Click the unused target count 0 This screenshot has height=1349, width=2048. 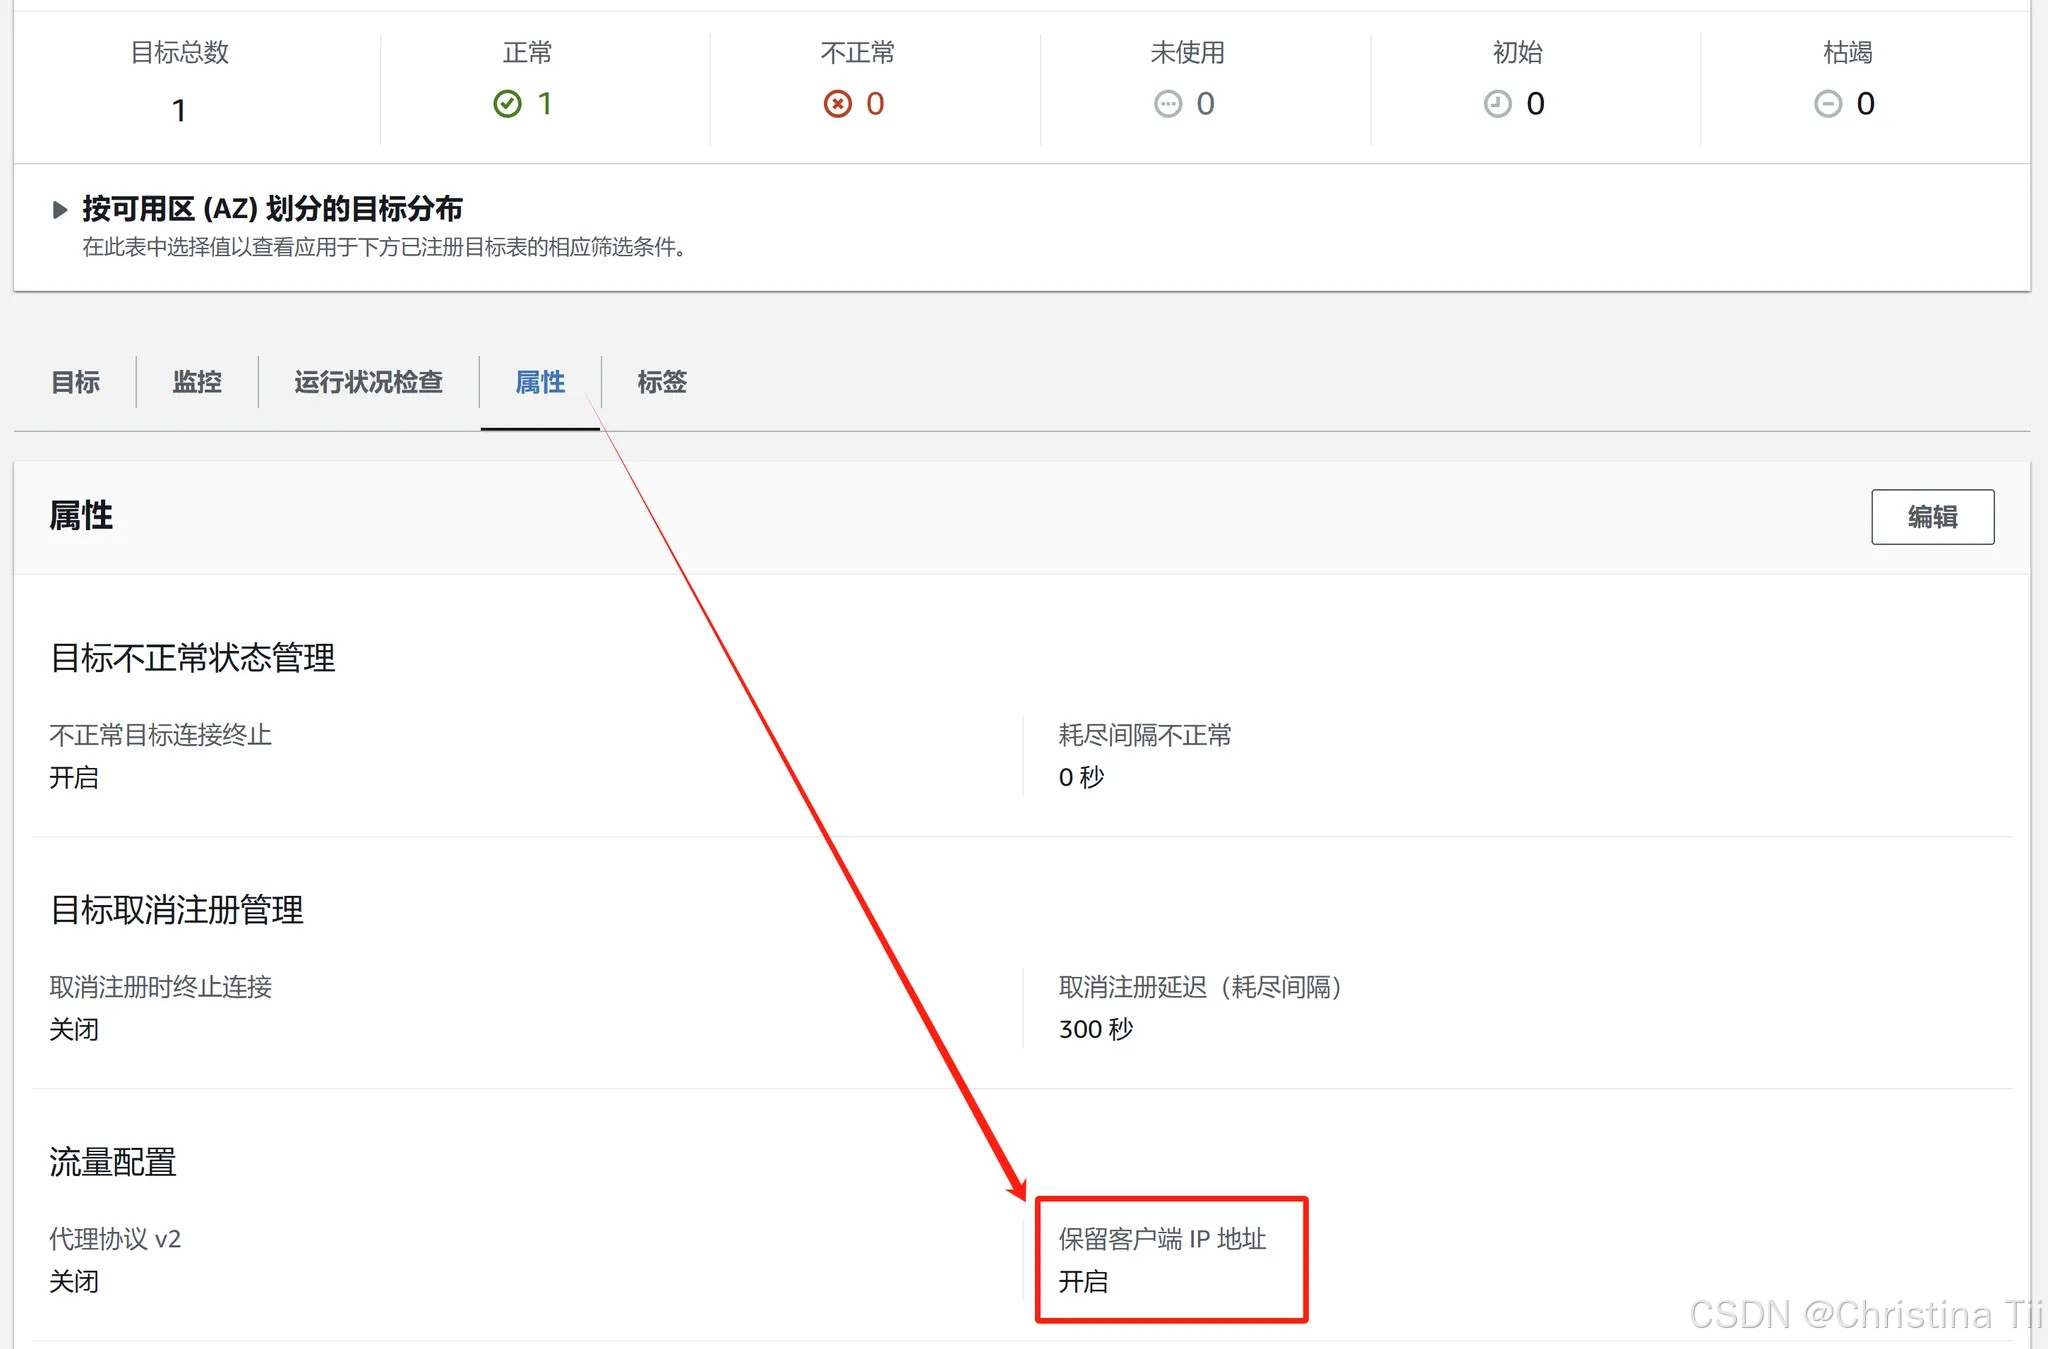click(x=1205, y=104)
